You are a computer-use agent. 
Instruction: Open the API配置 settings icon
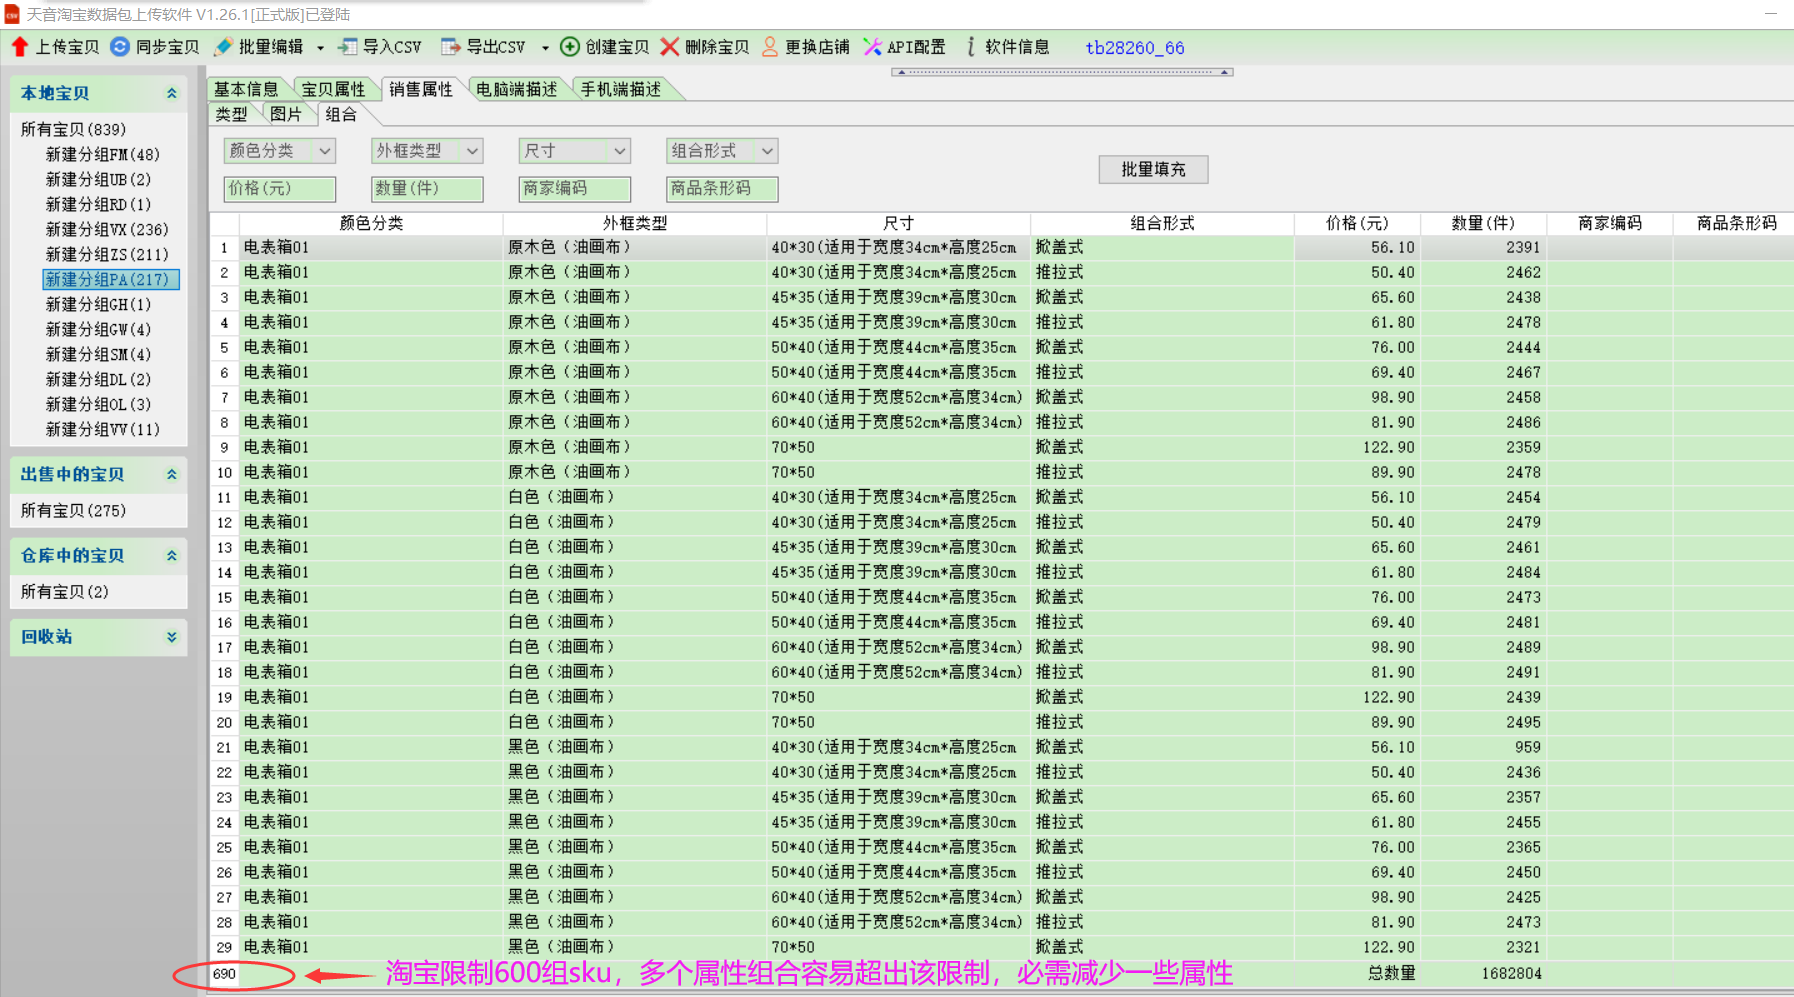point(872,47)
